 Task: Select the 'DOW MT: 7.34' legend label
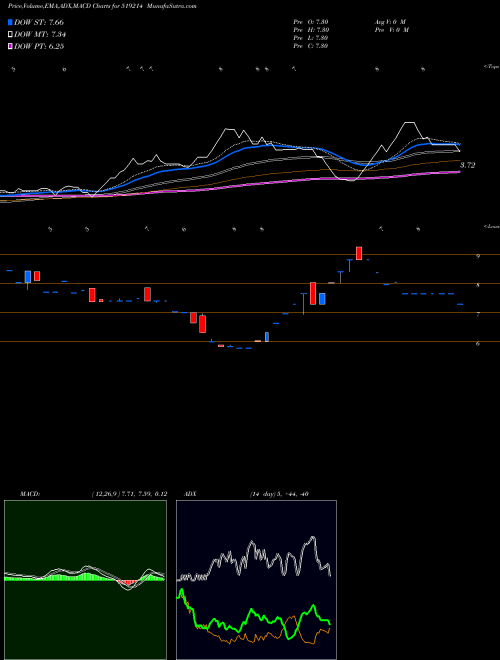[40, 35]
